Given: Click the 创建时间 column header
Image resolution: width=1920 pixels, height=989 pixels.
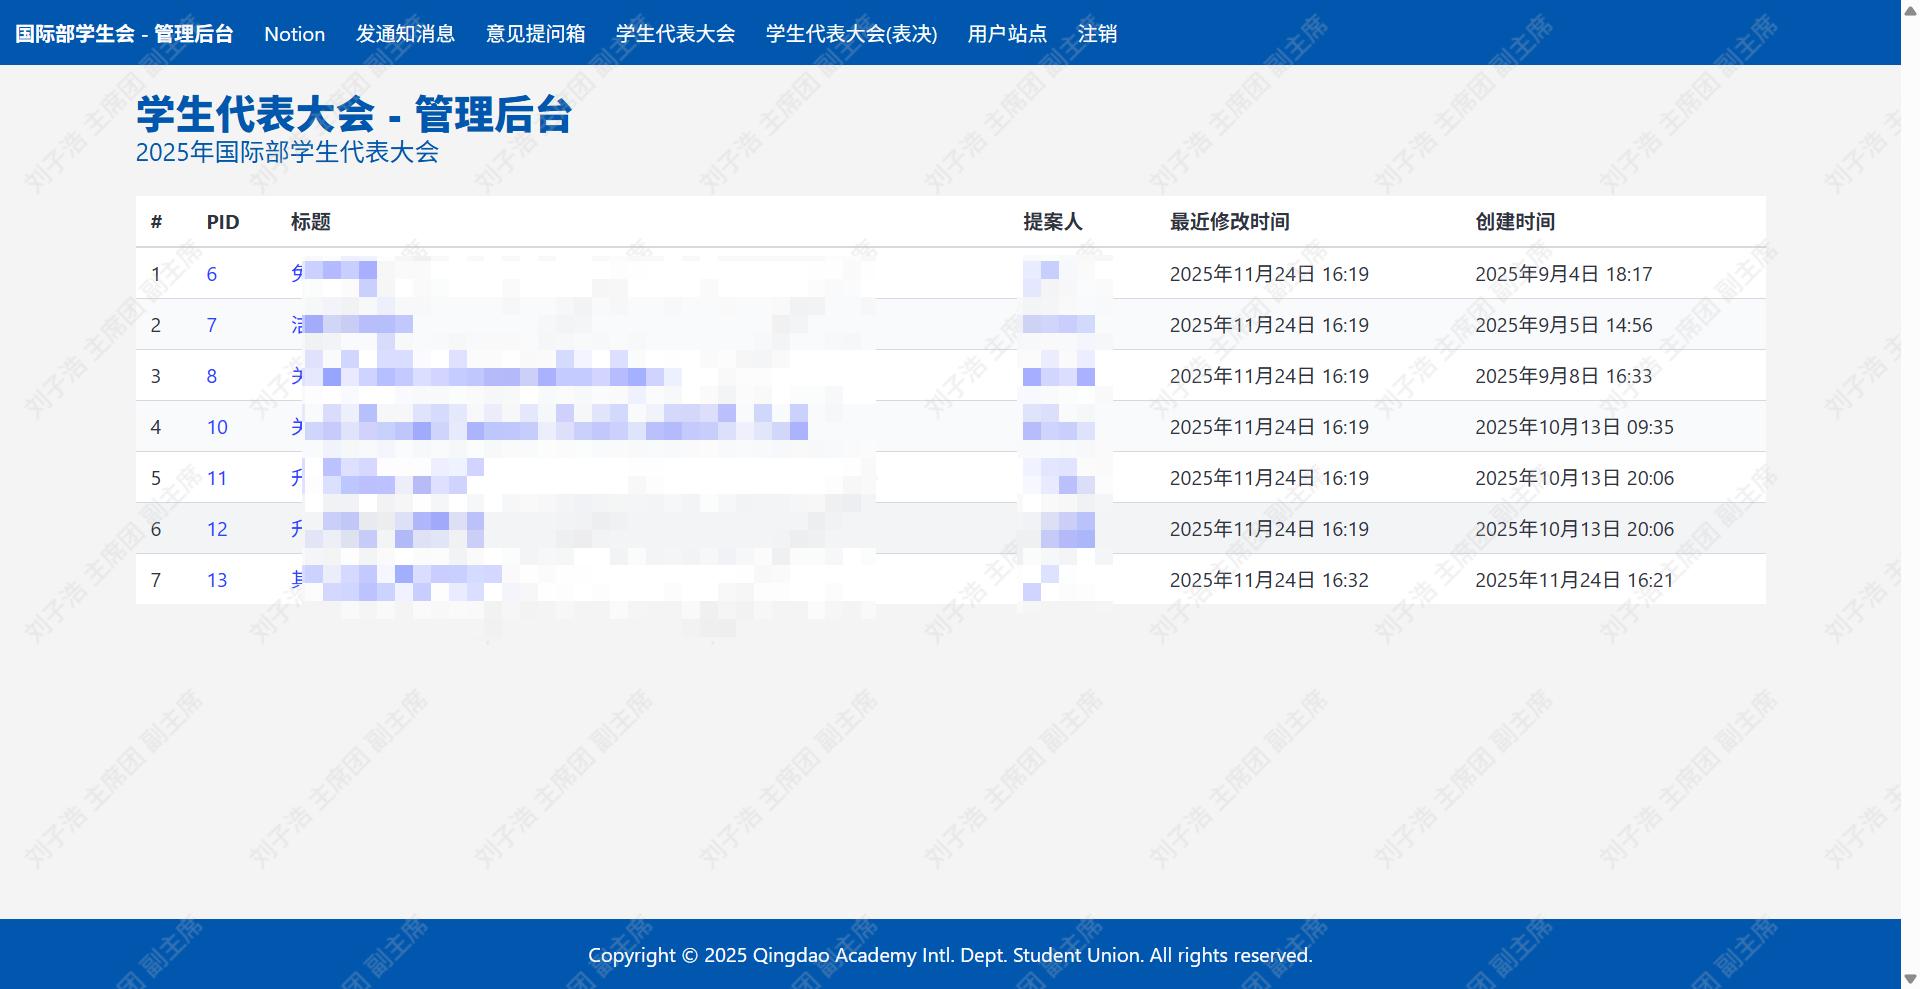Looking at the screenshot, I should pos(1515,222).
